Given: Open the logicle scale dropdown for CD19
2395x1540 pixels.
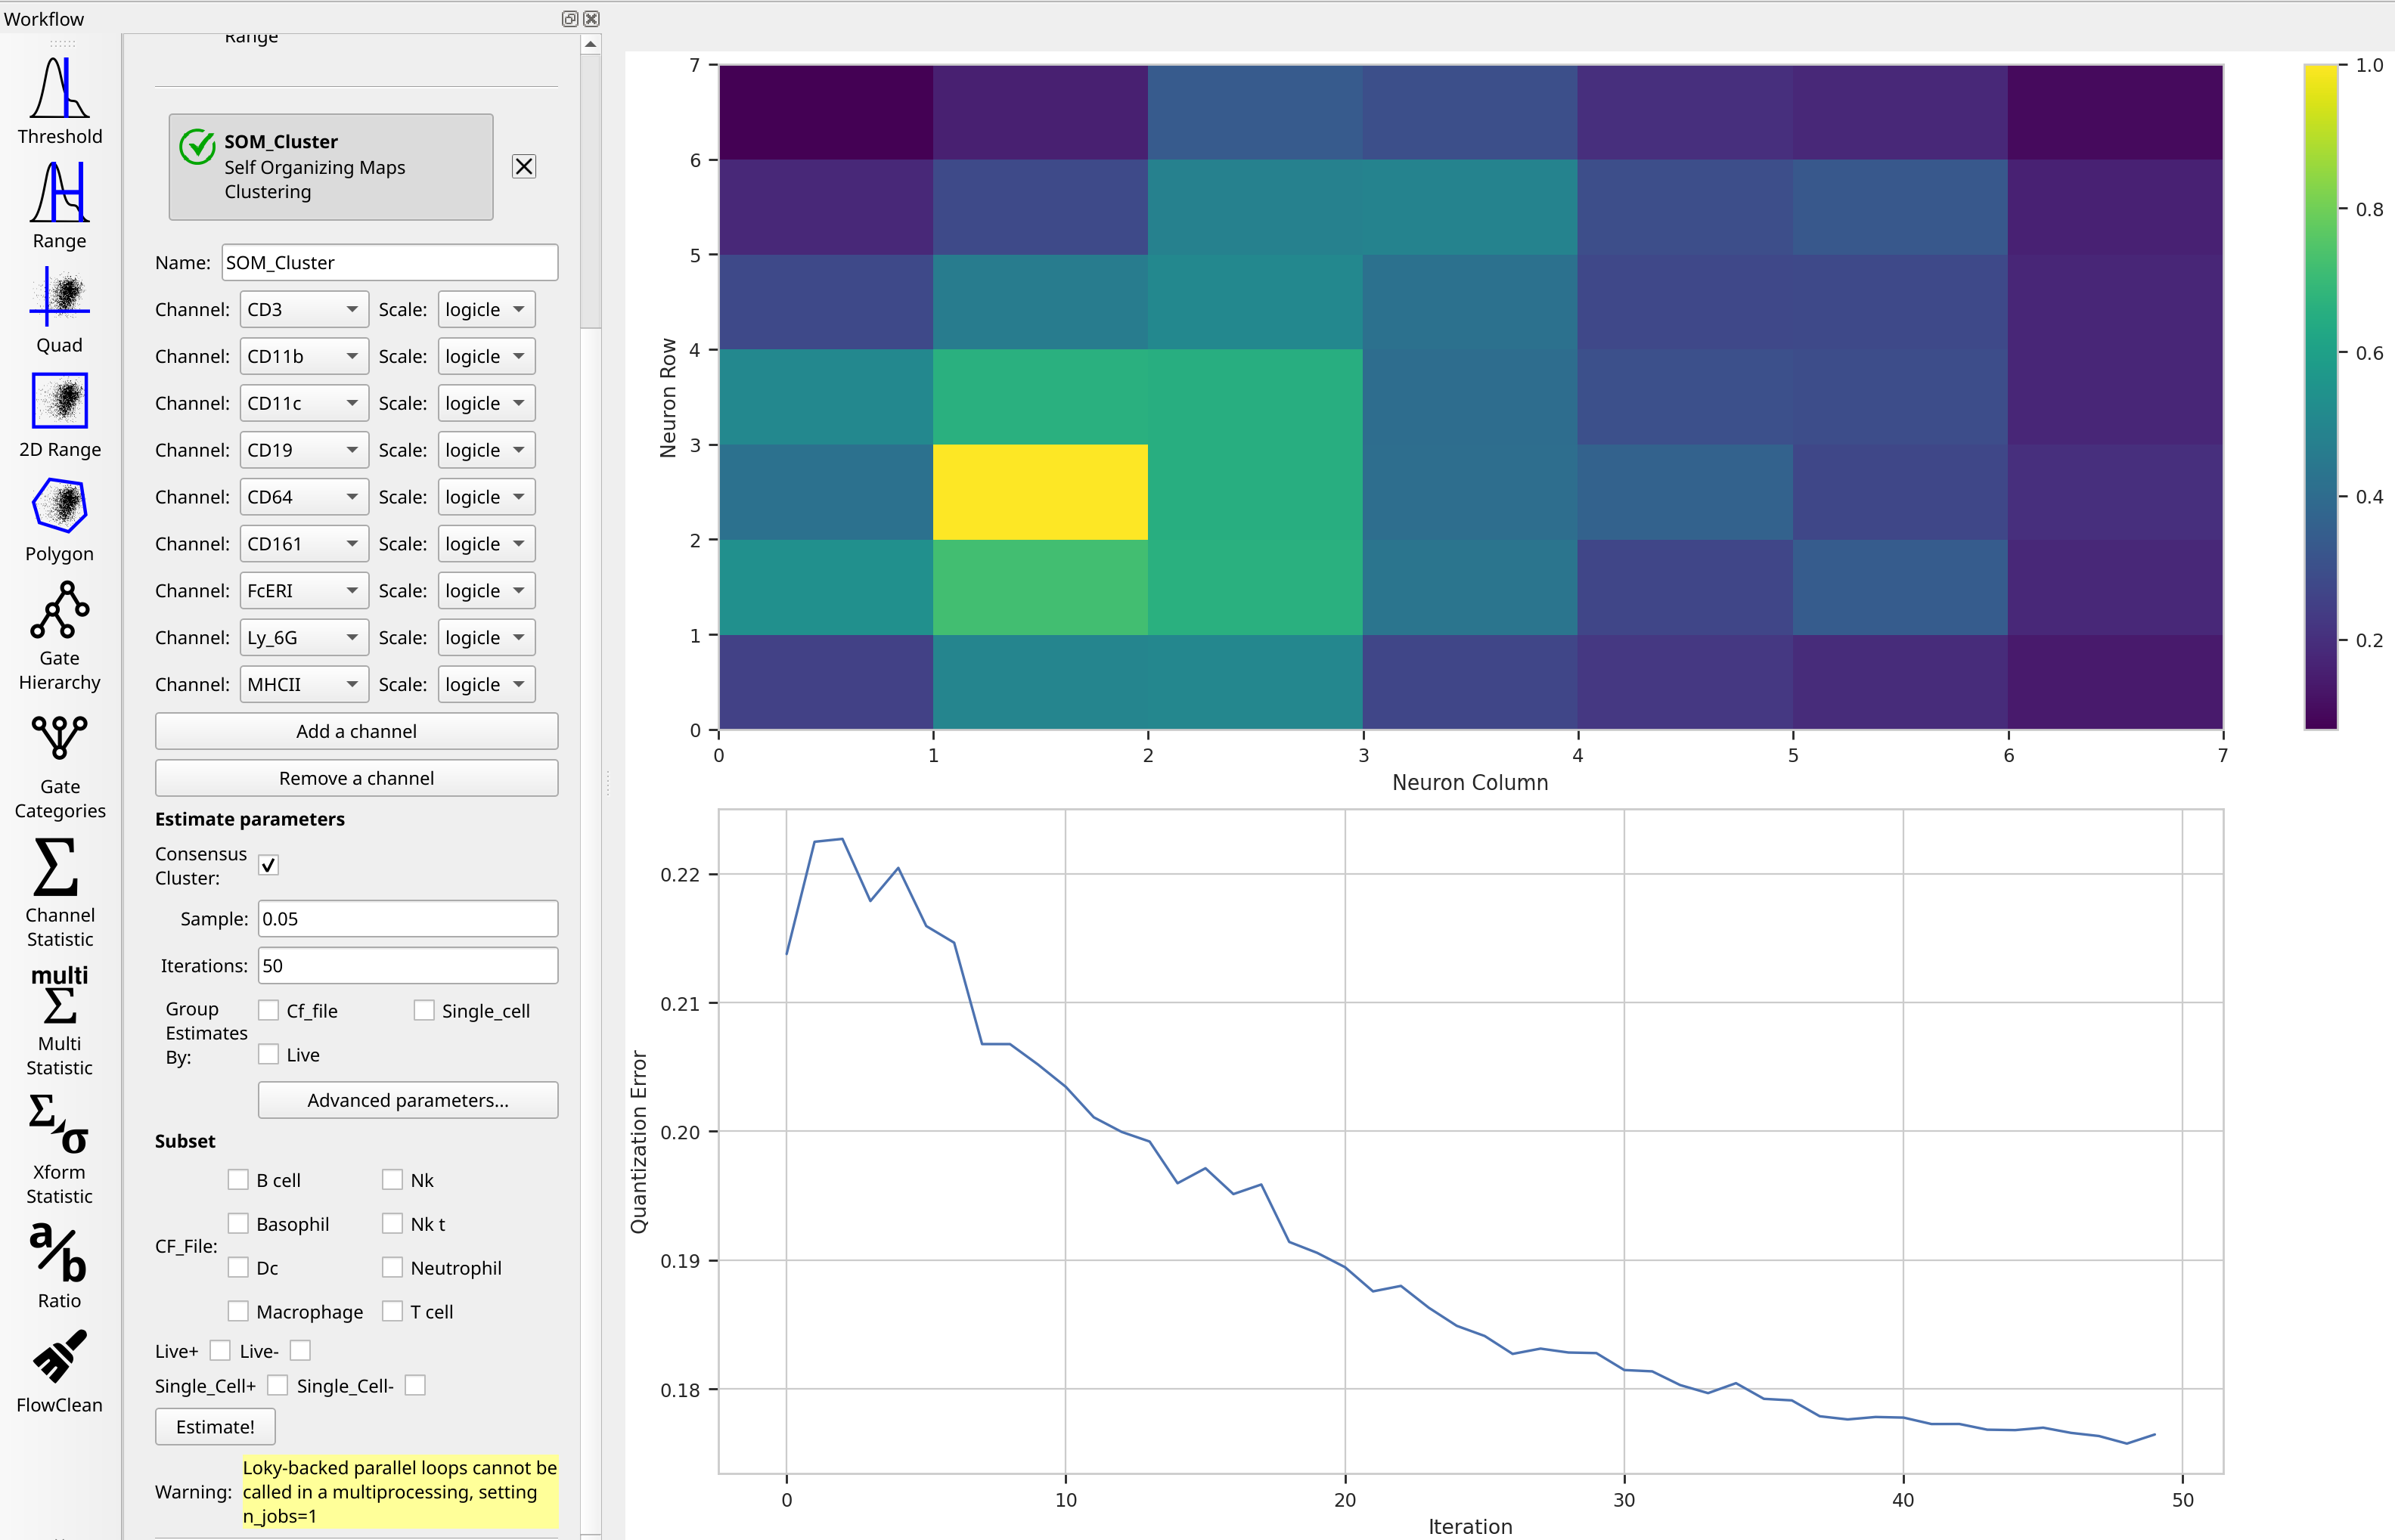Looking at the screenshot, I should pos(486,450).
